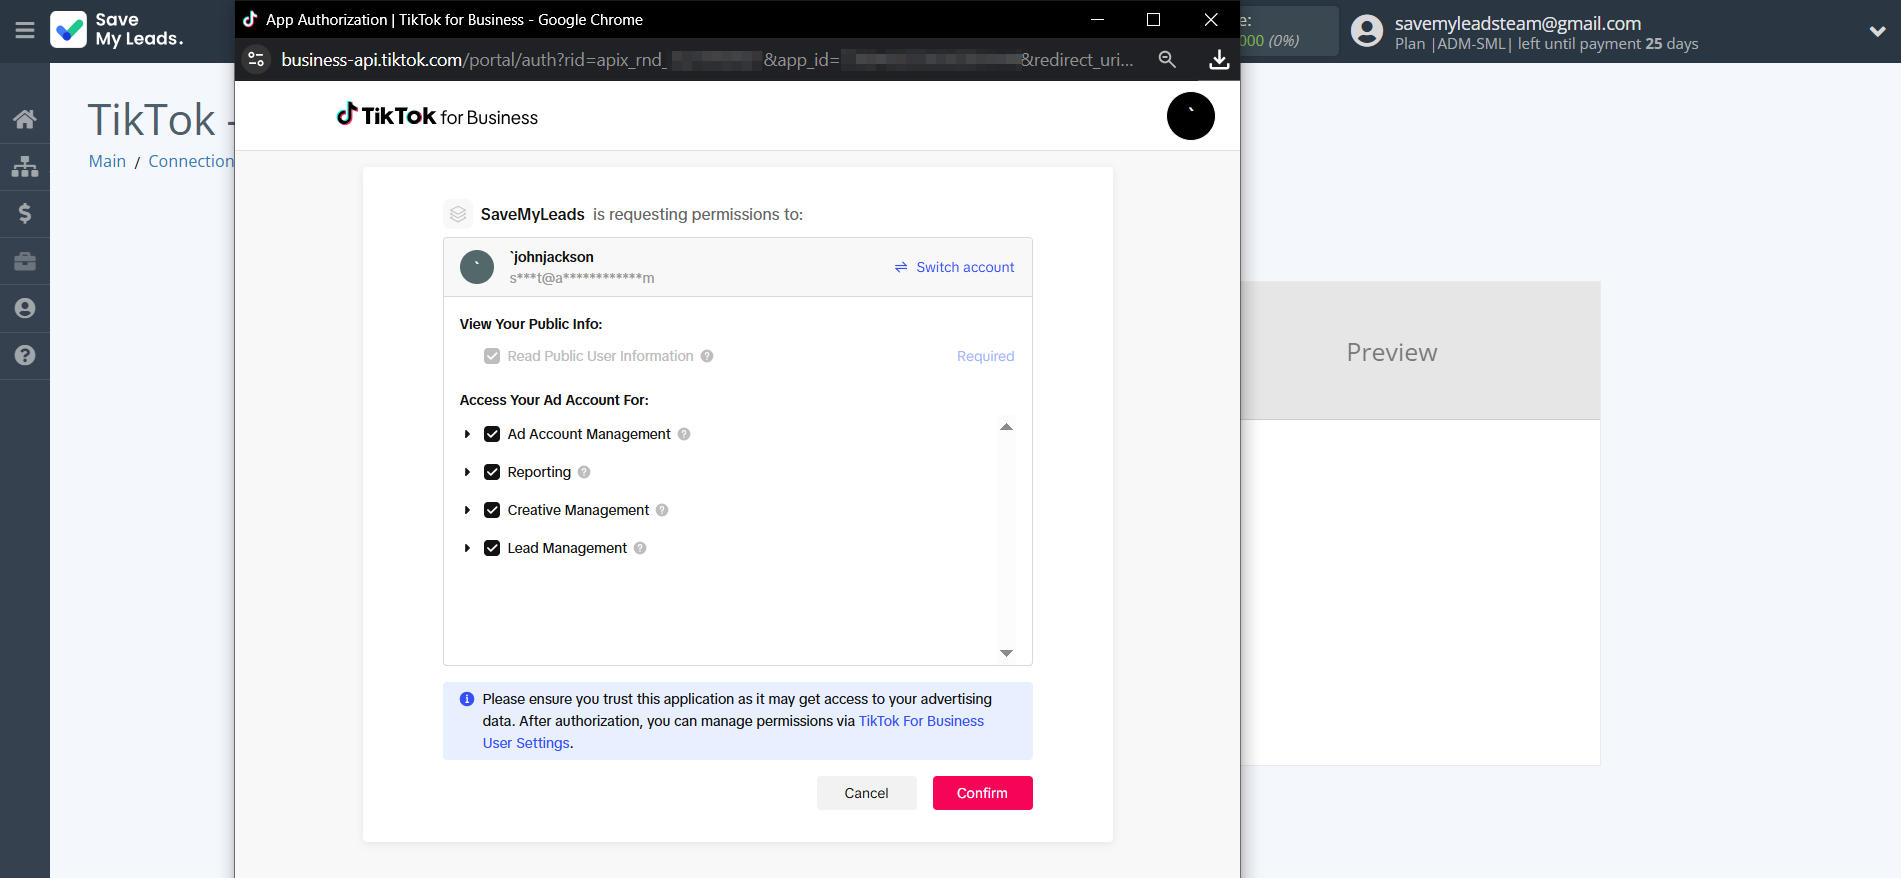This screenshot has height=878, width=1901.
Task: Click the download icon in Chrome address bar
Action: click(x=1219, y=60)
